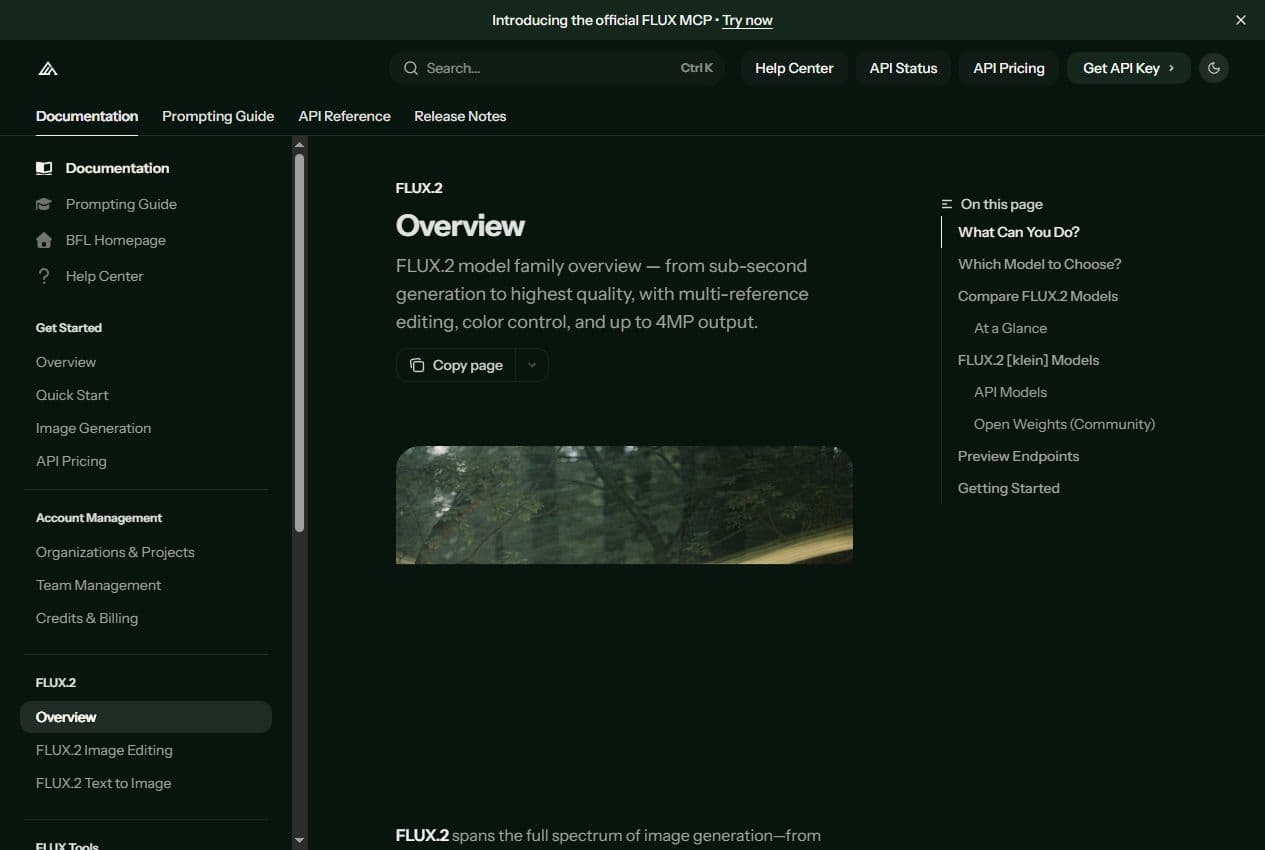Screen dimensions: 1265x850
Task: Open Overview under Get Started
Action: [66, 362]
